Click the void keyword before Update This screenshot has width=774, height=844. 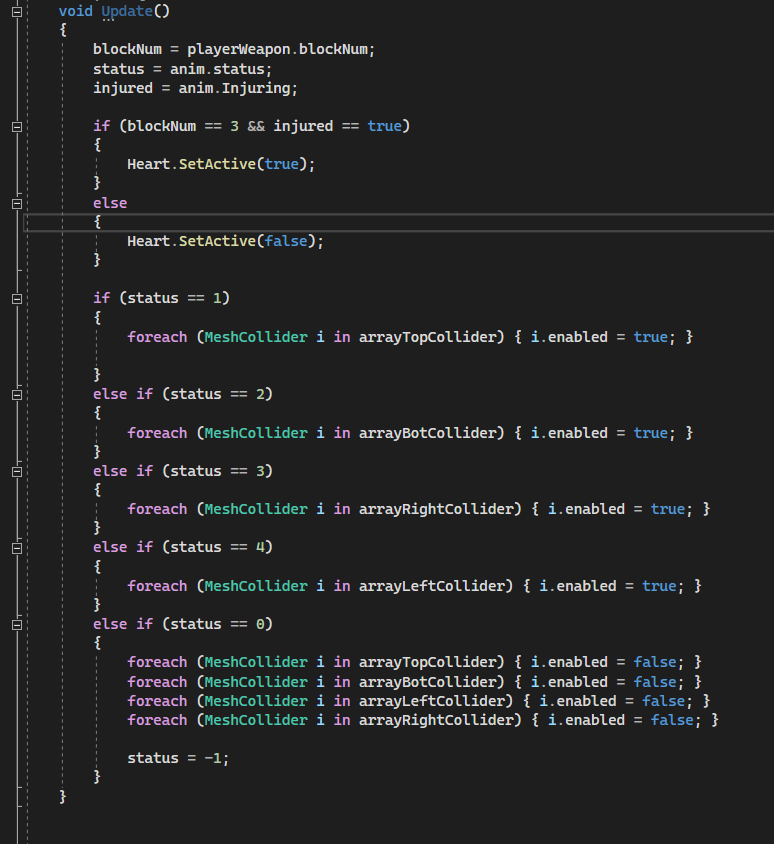click(x=75, y=11)
